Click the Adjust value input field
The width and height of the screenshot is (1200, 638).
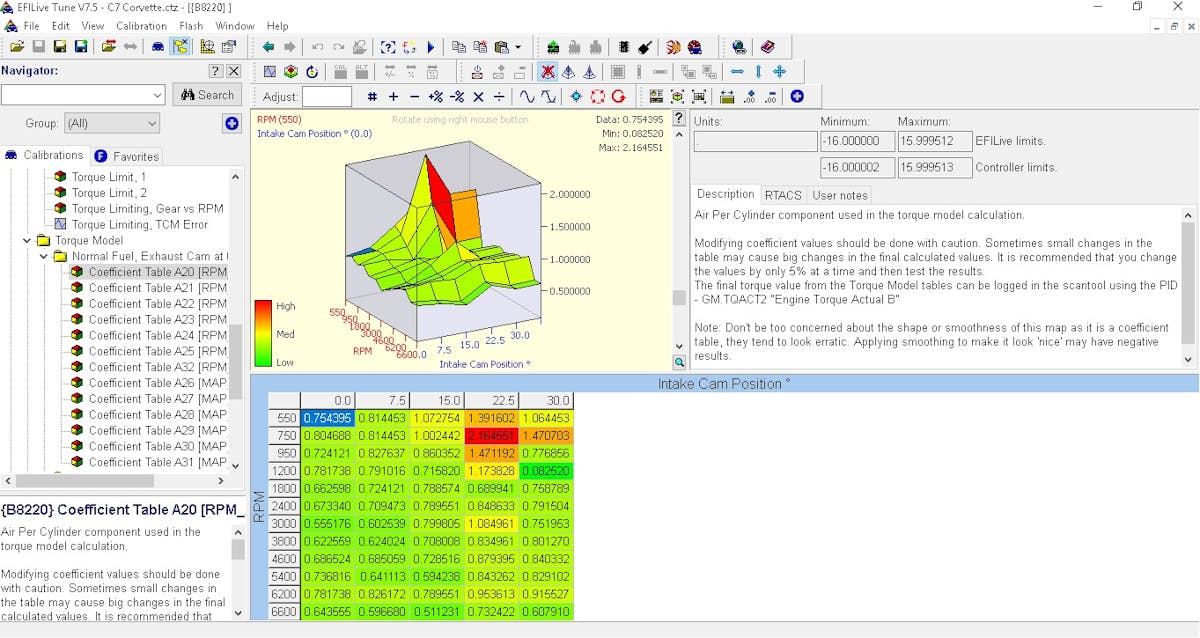click(327, 97)
